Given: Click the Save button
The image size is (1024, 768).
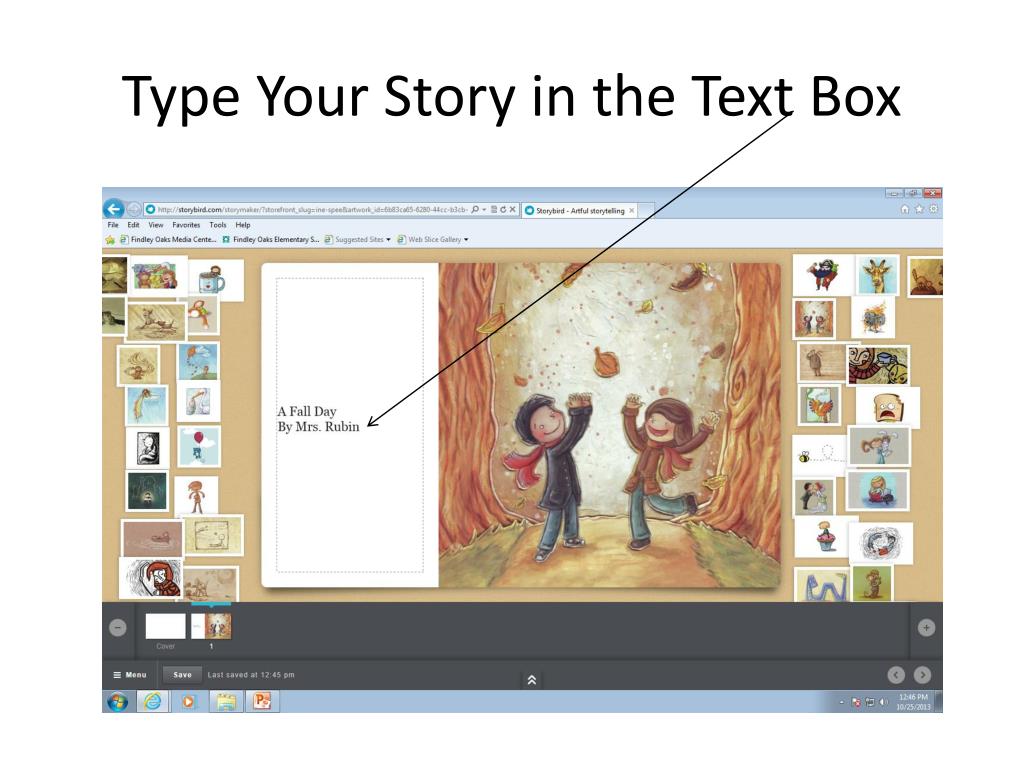Looking at the screenshot, I should tap(182, 675).
